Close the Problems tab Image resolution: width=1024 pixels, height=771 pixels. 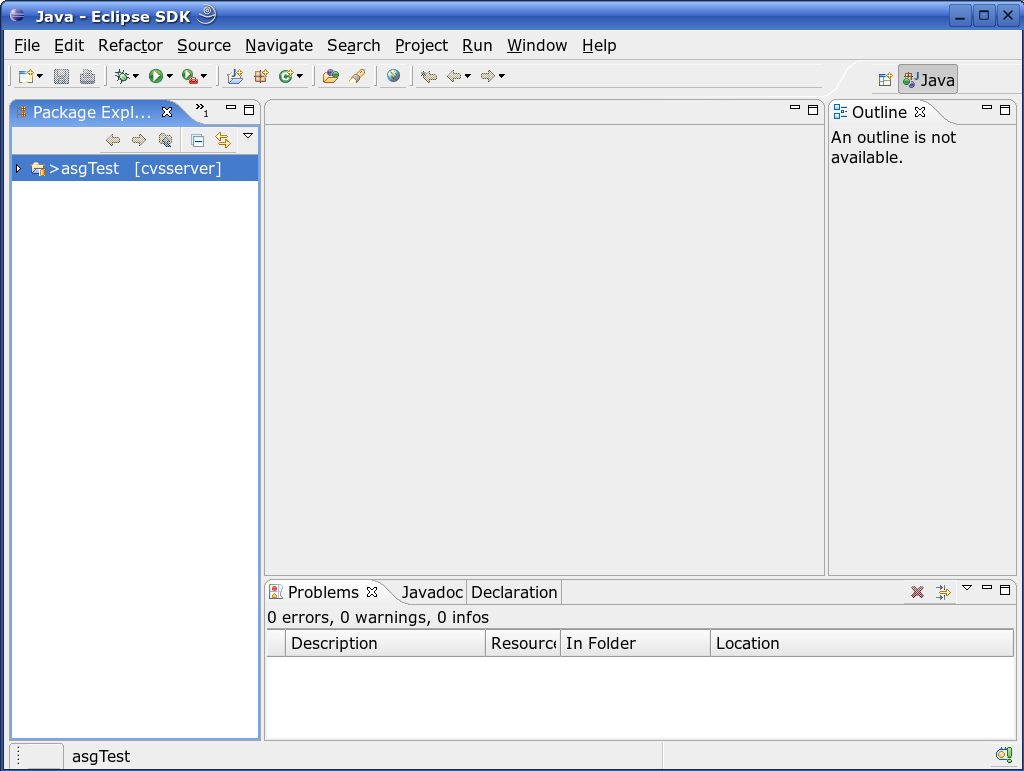coord(372,592)
